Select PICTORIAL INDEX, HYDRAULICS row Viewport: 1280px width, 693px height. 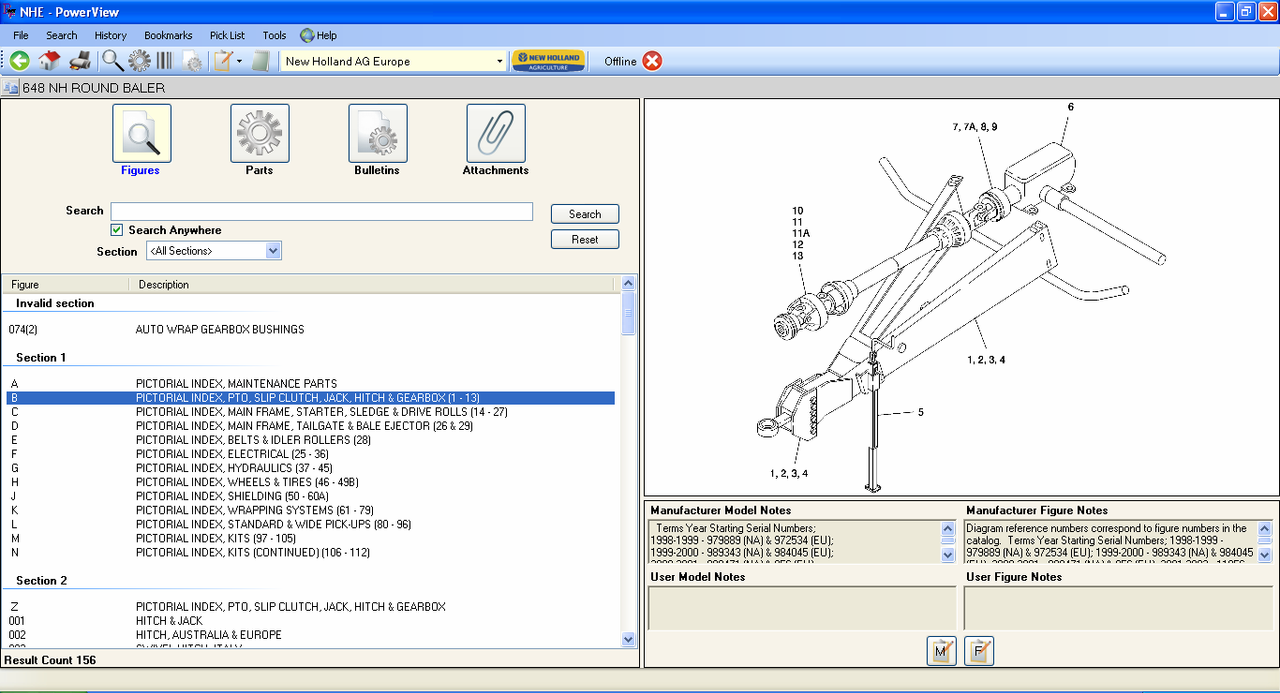(x=311, y=468)
